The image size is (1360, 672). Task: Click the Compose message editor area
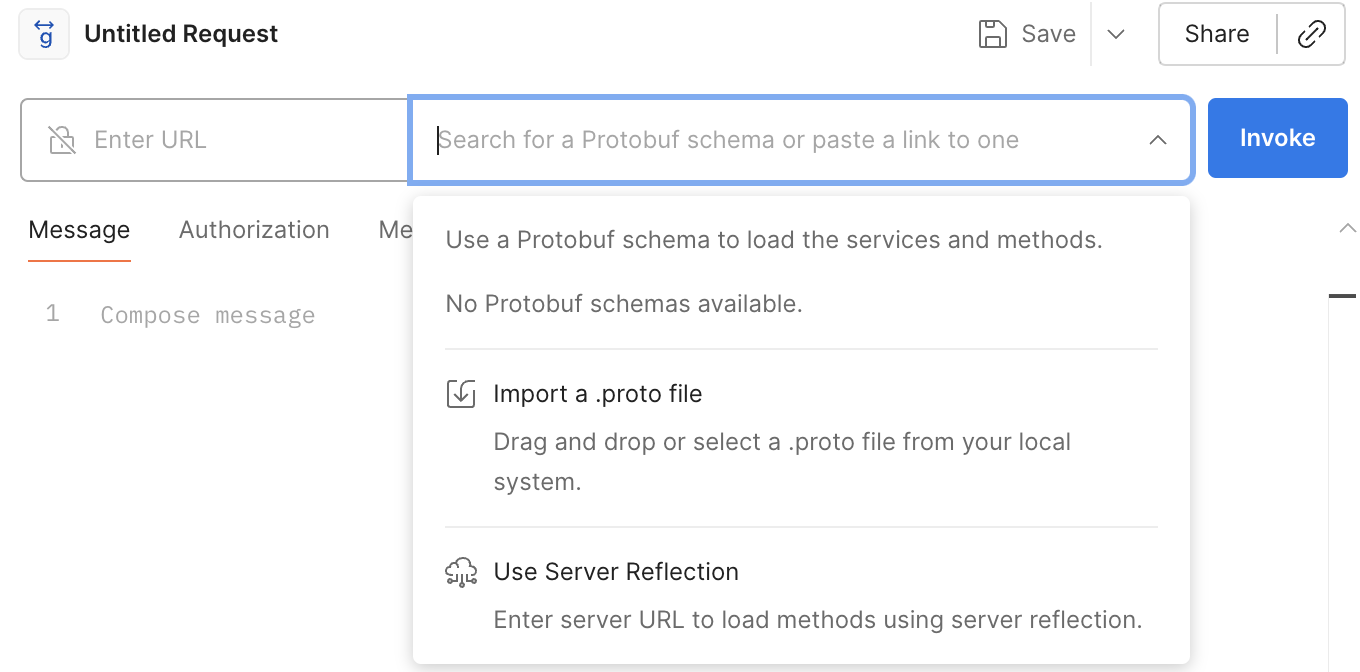(x=208, y=316)
